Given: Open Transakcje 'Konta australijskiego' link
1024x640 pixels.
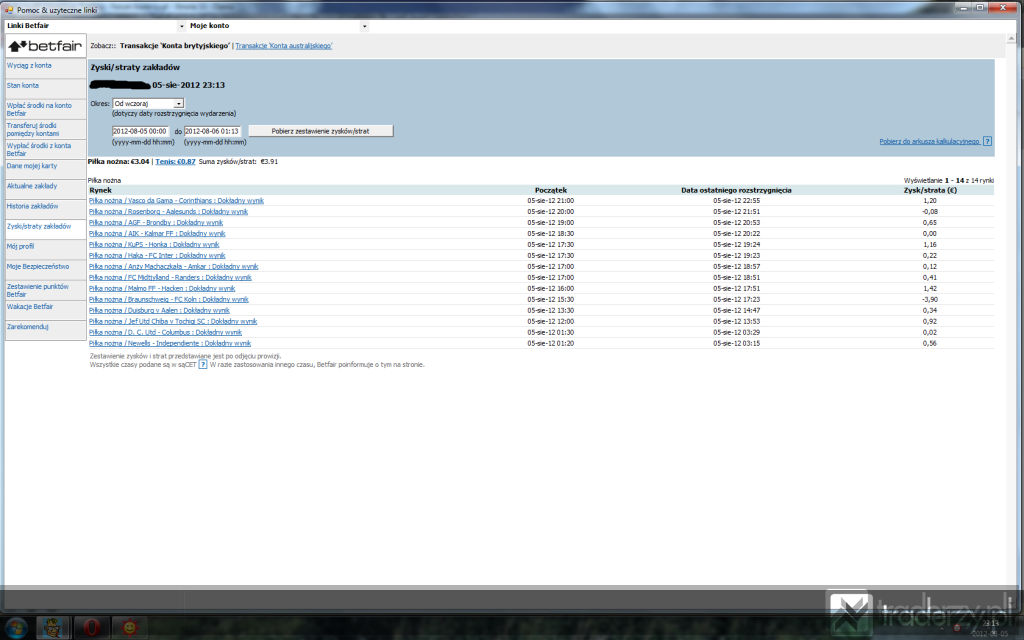Looking at the screenshot, I should pyautogui.click(x=283, y=46).
